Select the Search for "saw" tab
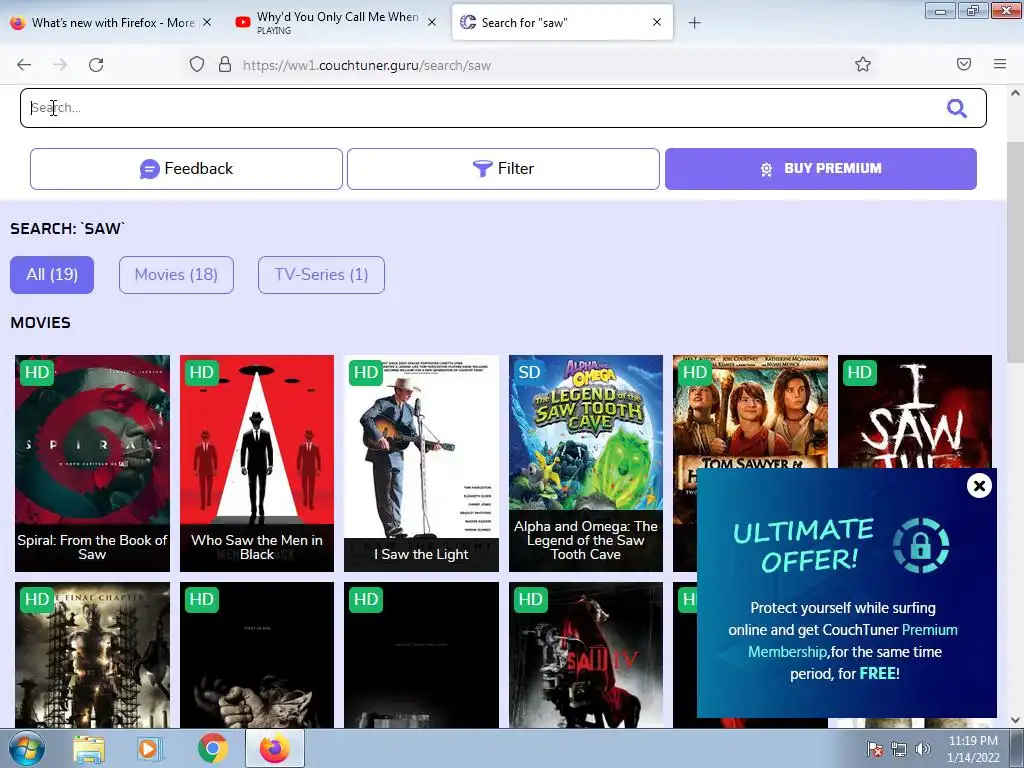Image resolution: width=1024 pixels, height=768 pixels. click(x=562, y=23)
